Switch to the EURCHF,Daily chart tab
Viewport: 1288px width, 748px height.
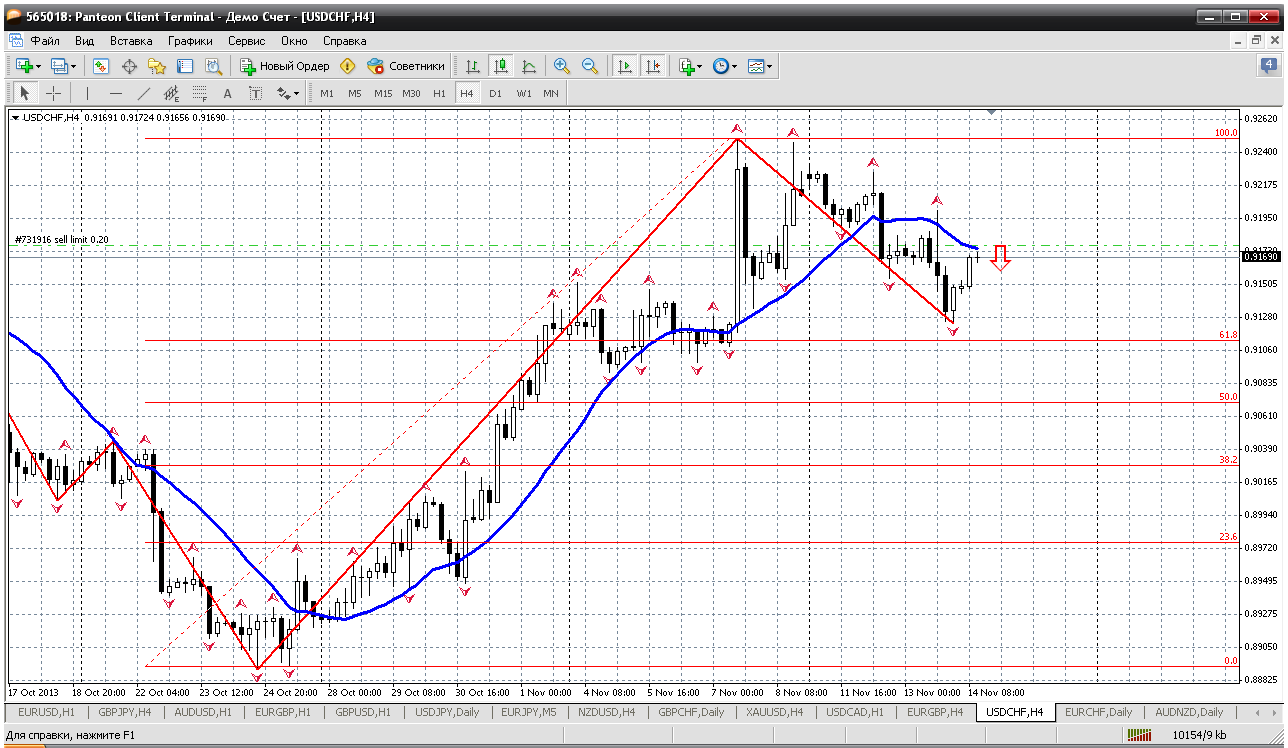click(x=1098, y=712)
